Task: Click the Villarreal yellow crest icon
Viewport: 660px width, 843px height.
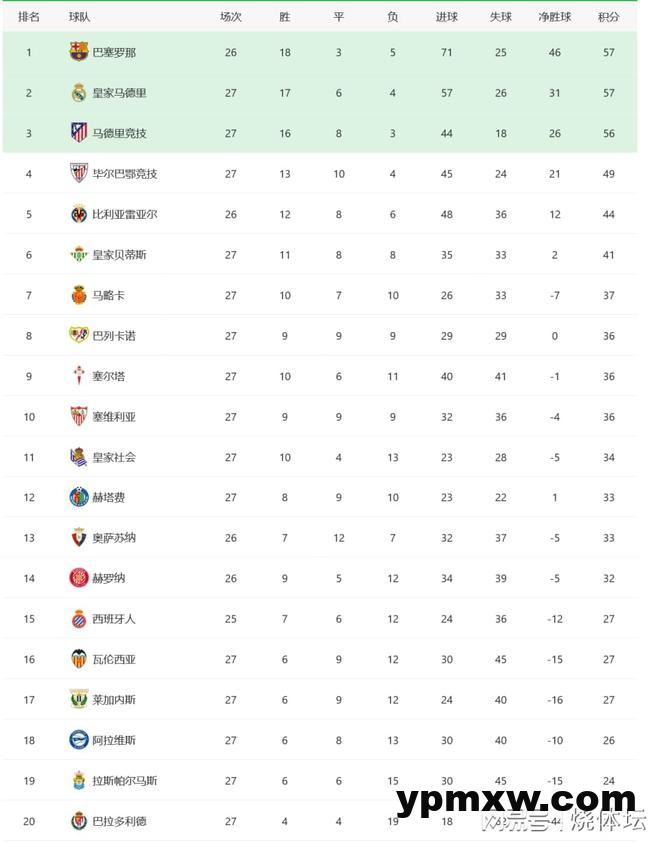Action: pyautogui.click(x=79, y=214)
